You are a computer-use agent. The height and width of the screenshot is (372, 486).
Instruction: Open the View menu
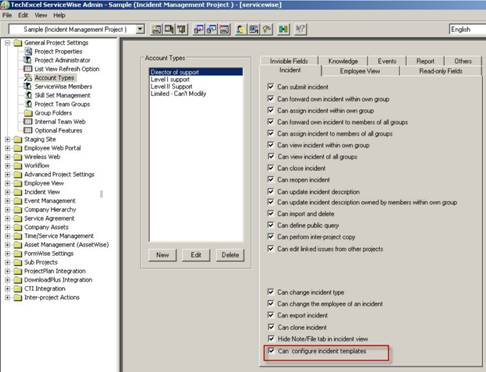pos(41,15)
